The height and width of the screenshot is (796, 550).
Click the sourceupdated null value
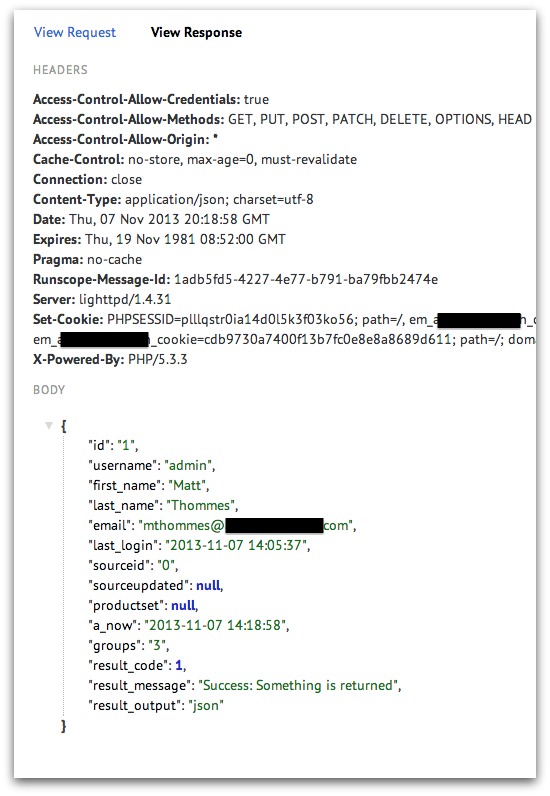click(x=208, y=585)
